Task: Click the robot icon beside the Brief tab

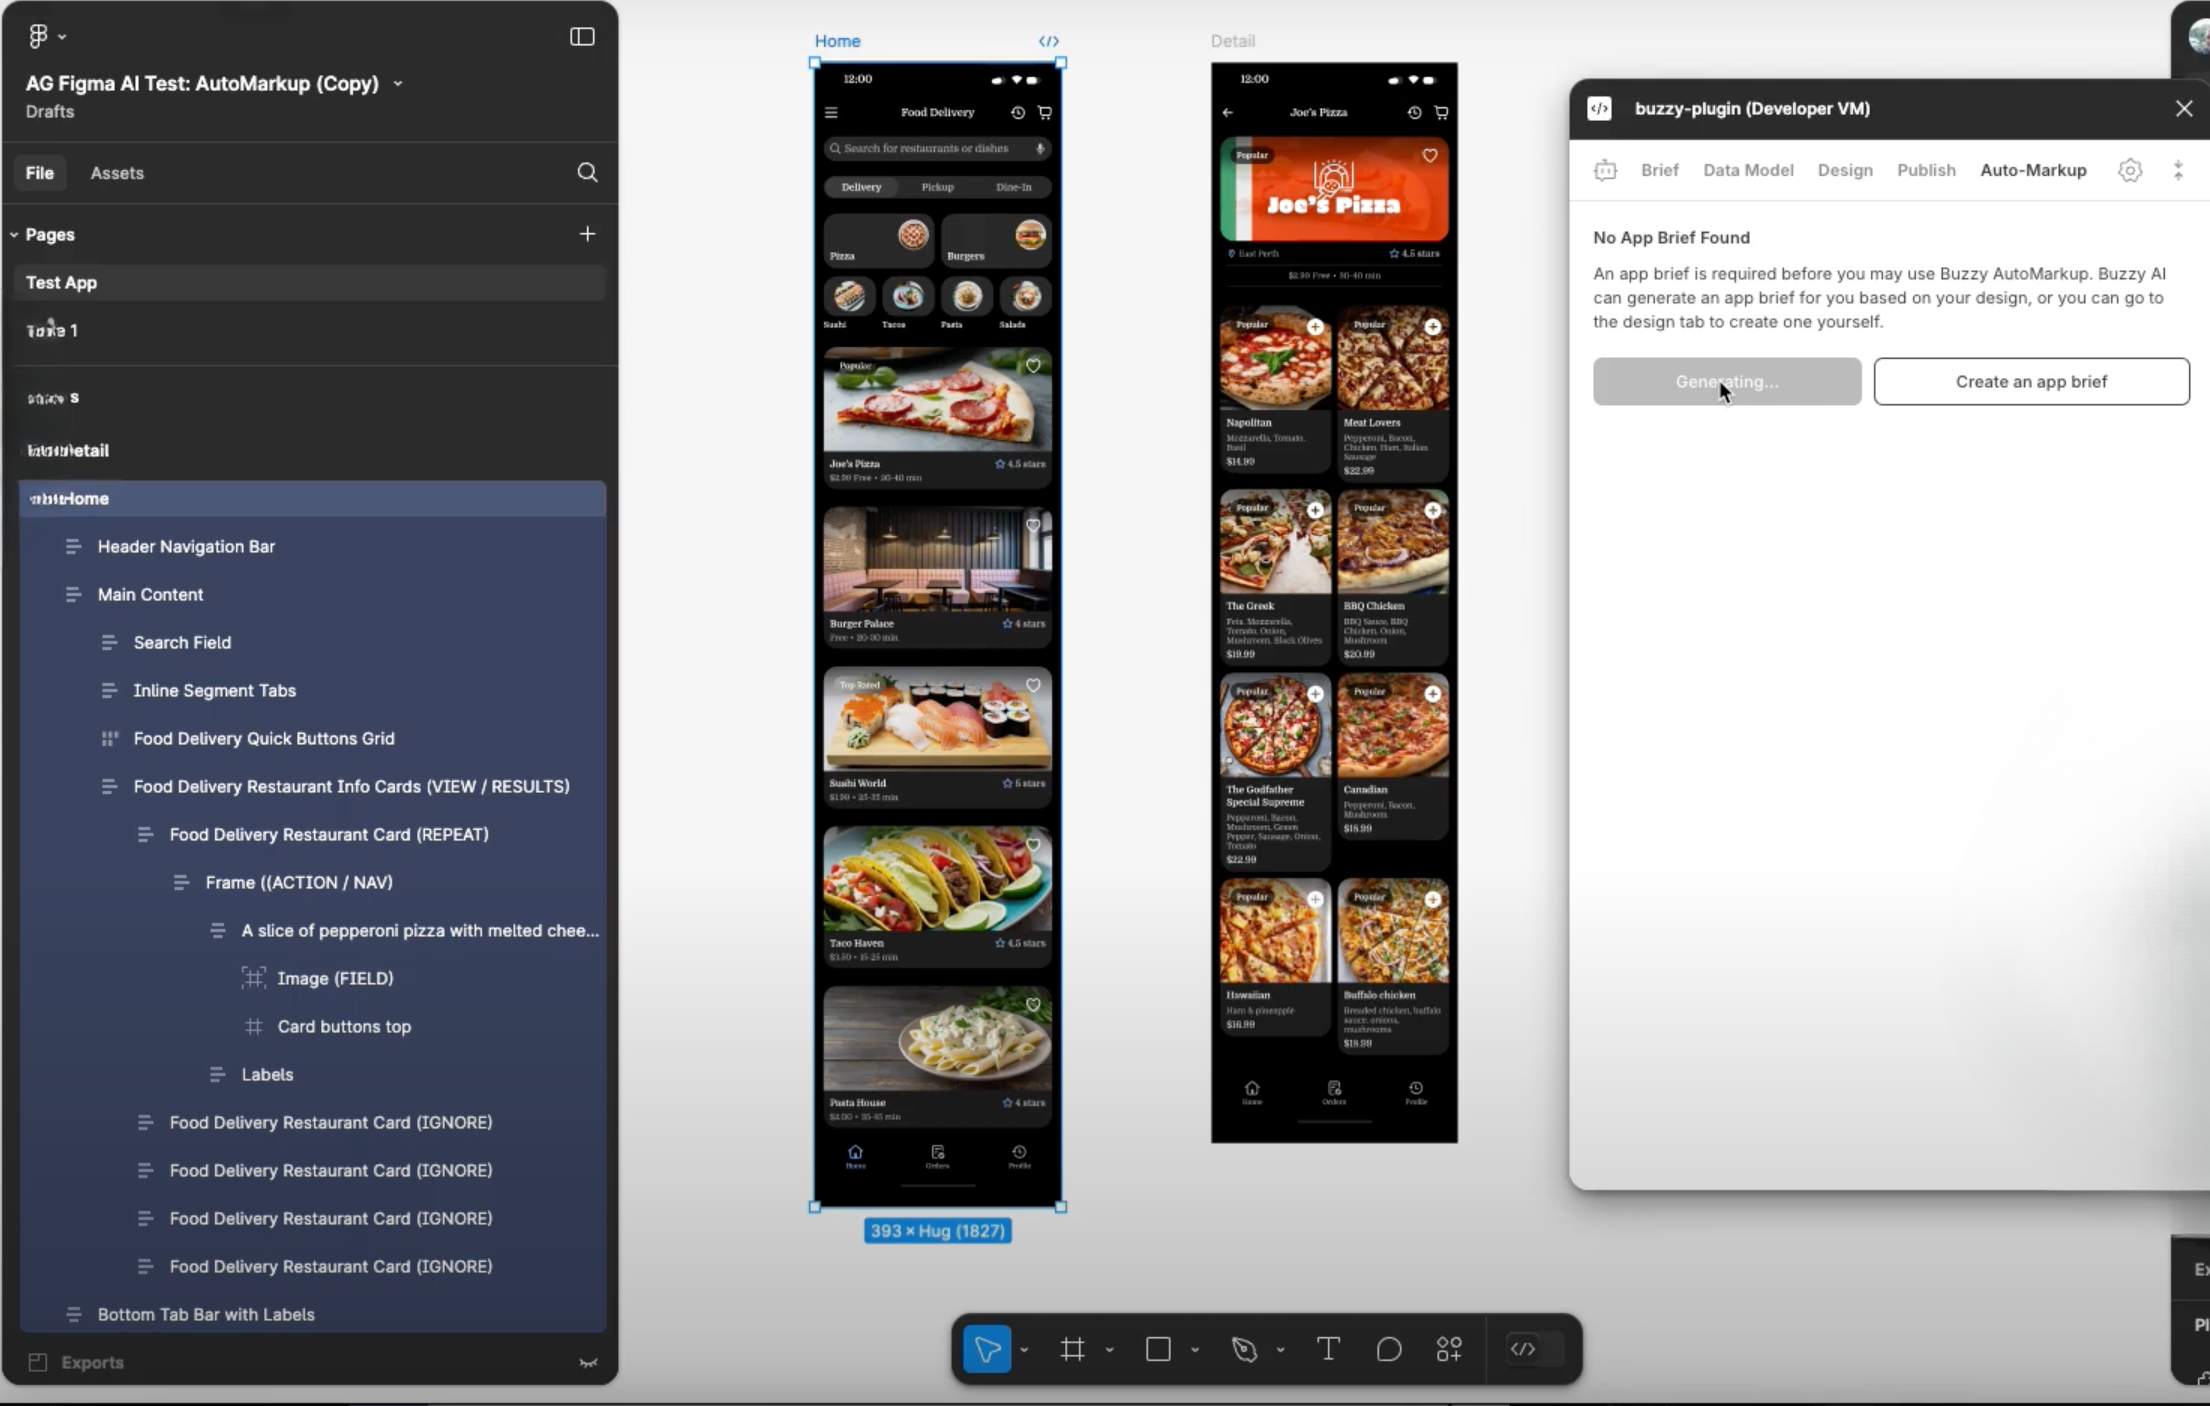Action: [x=1605, y=170]
